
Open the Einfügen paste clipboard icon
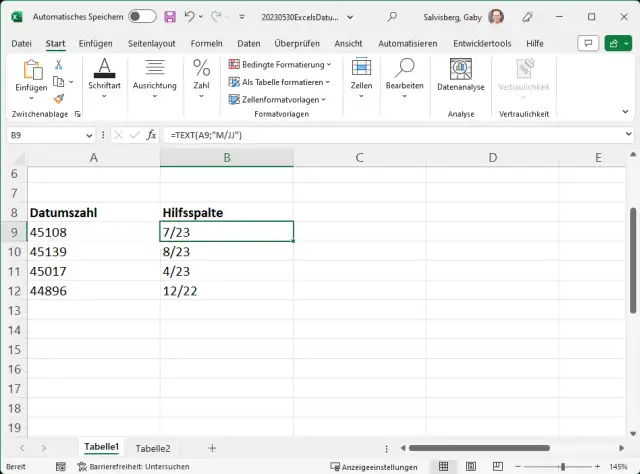point(32,71)
